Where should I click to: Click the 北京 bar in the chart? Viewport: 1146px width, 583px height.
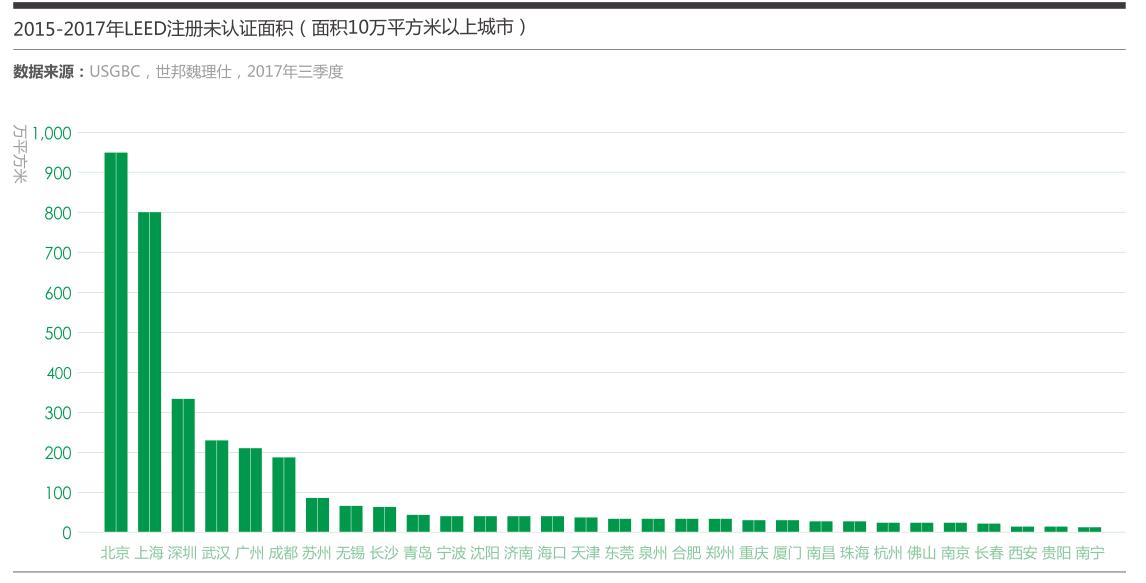(115, 342)
